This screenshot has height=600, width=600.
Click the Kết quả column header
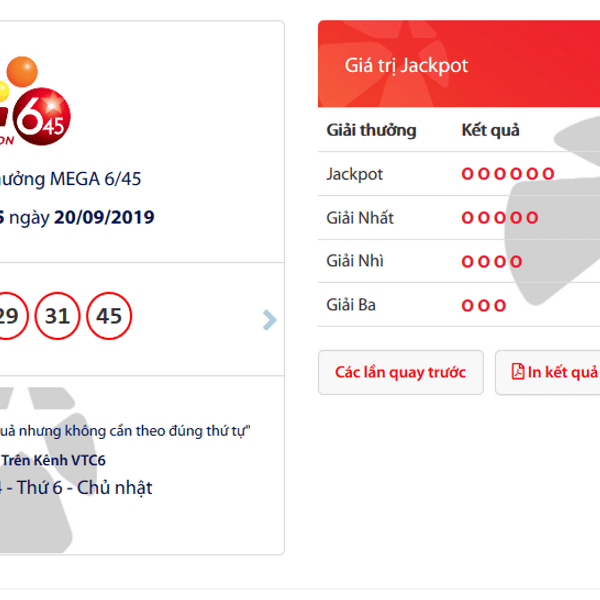491,130
